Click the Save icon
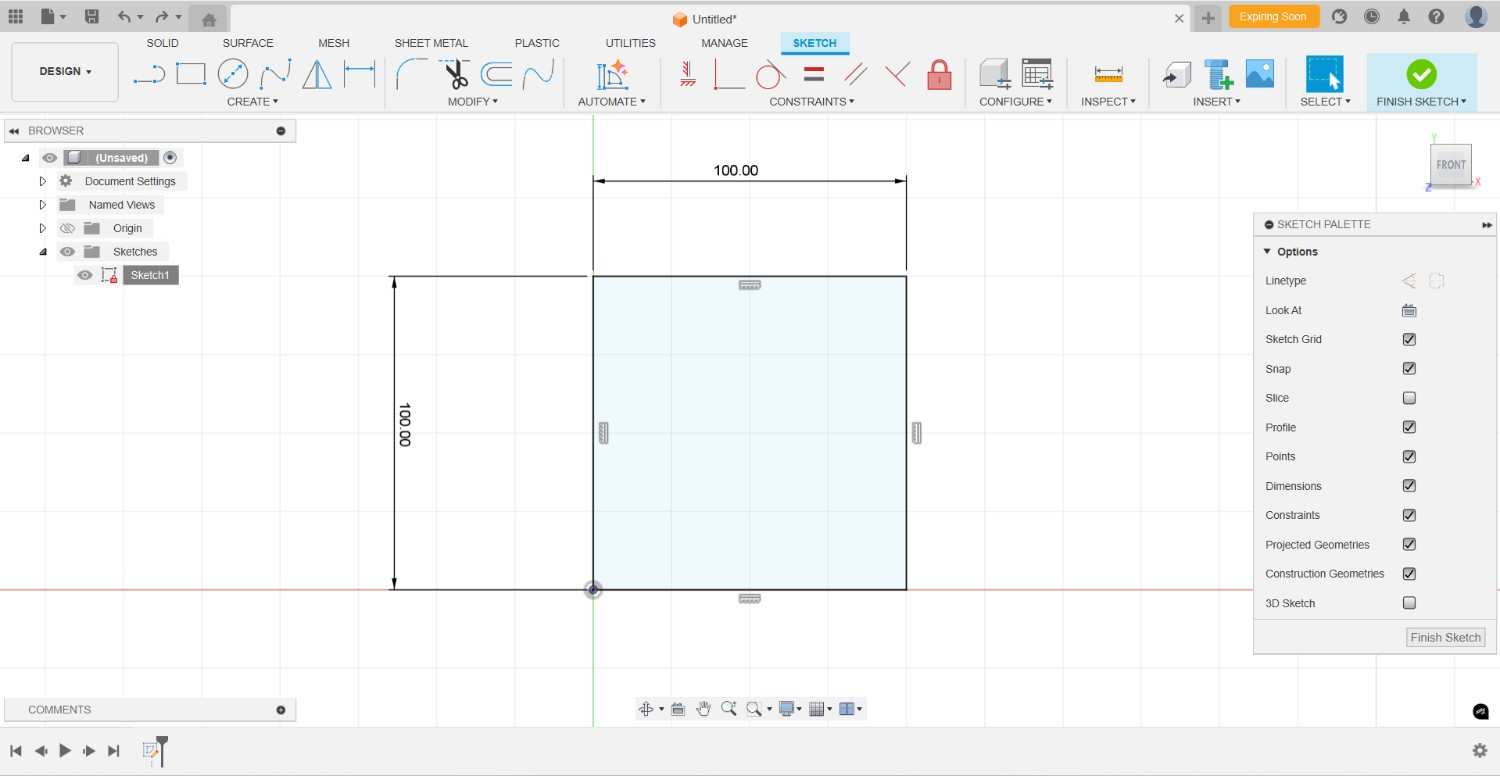The image size is (1500, 776). pos(92,17)
